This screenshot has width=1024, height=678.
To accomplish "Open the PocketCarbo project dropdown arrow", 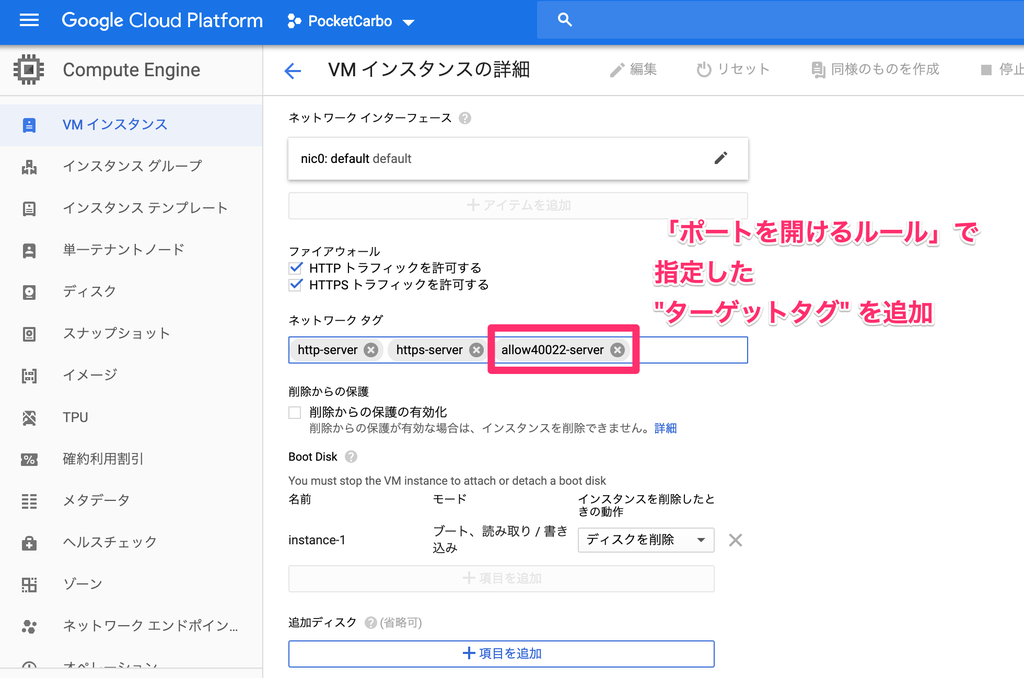I will click(409, 22).
